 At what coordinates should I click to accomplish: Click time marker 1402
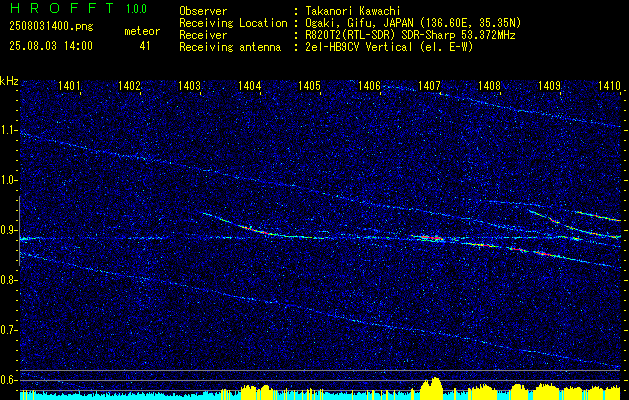130,85
